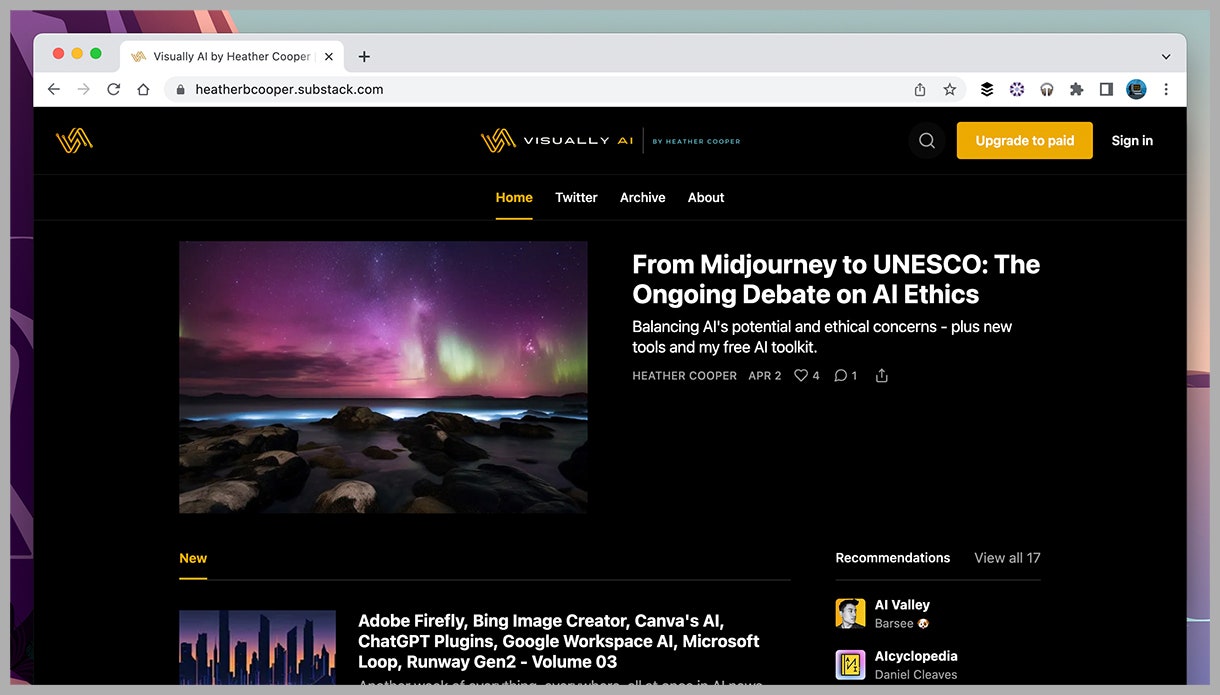Open the Twitter nav item

click(x=576, y=198)
